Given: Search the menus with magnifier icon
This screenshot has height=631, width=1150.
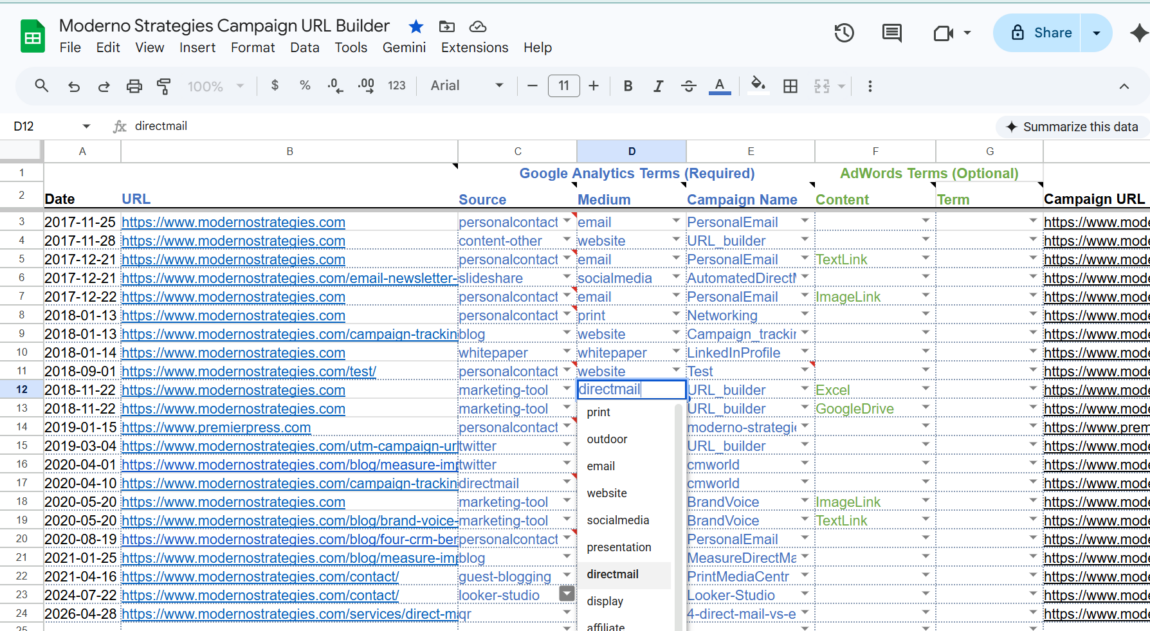Looking at the screenshot, I should (41, 86).
